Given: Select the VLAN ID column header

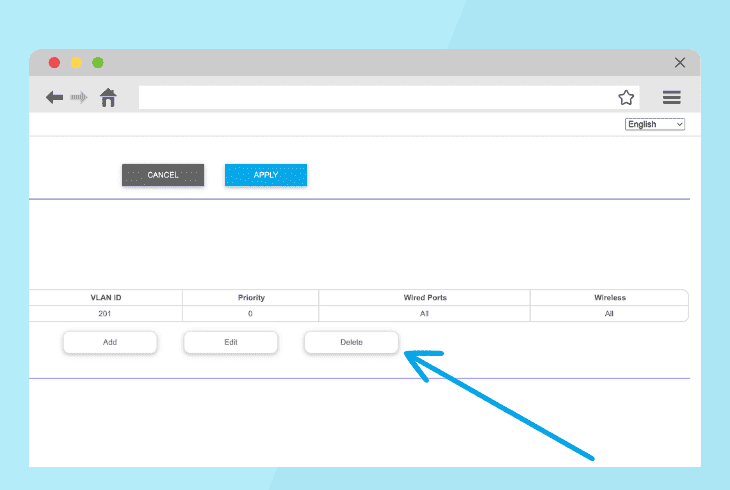Looking at the screenshot, I should (x=106, y=298).
